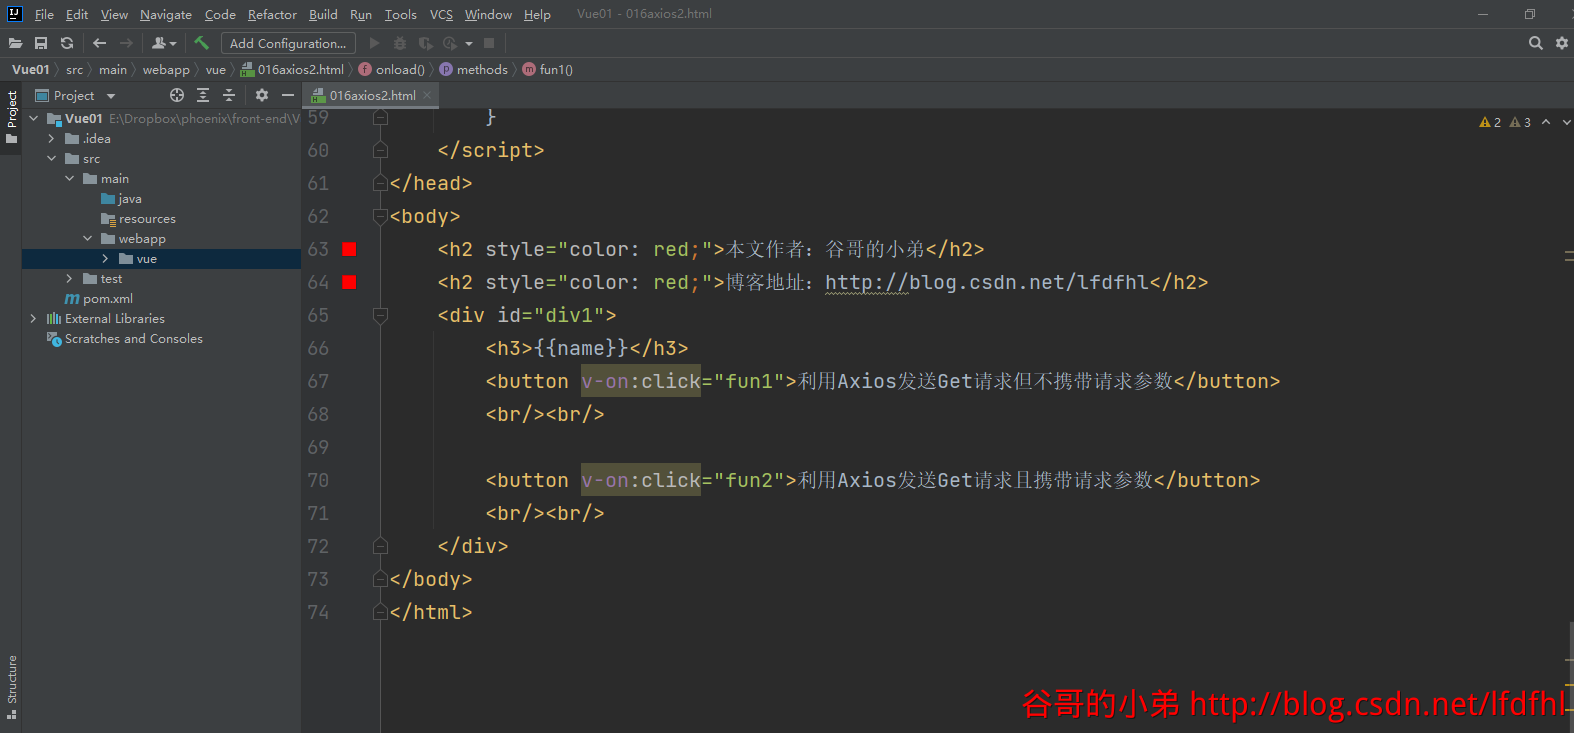This screenshot has width=1574, height=733.
Task: Open the File menu
Action: coord(44,14)
